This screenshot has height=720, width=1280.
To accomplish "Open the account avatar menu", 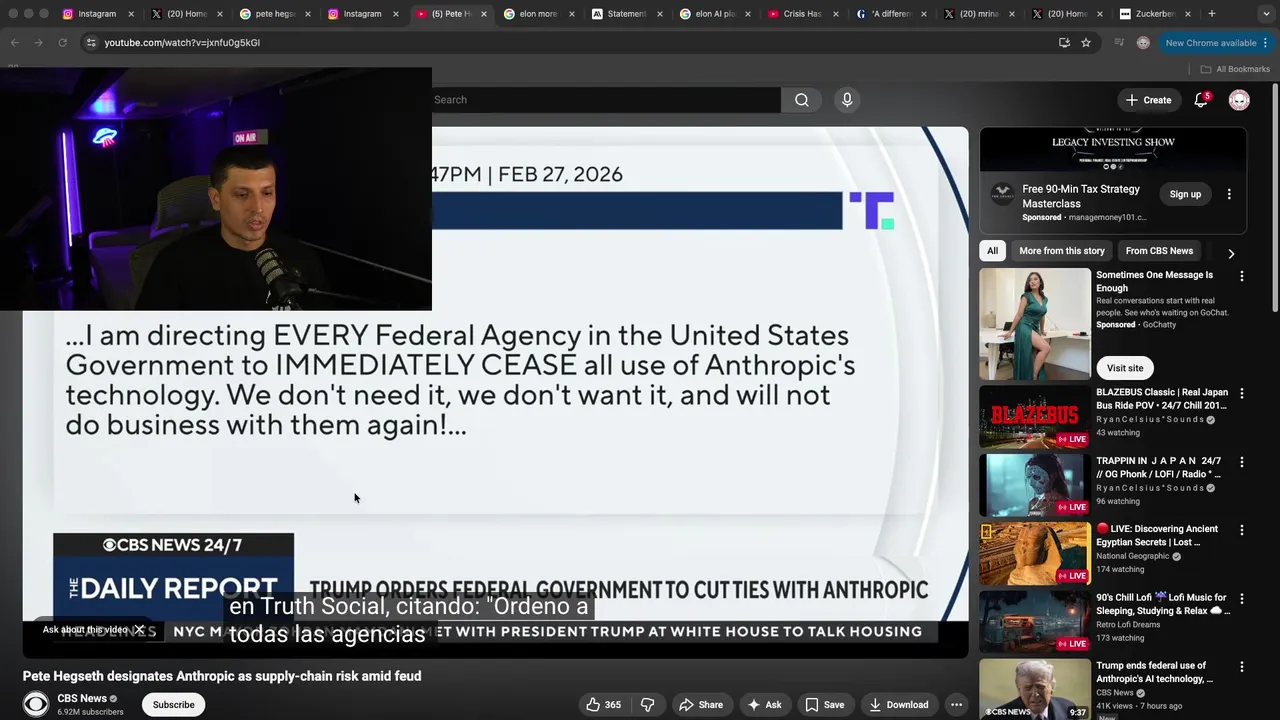I will point(1239,100).
